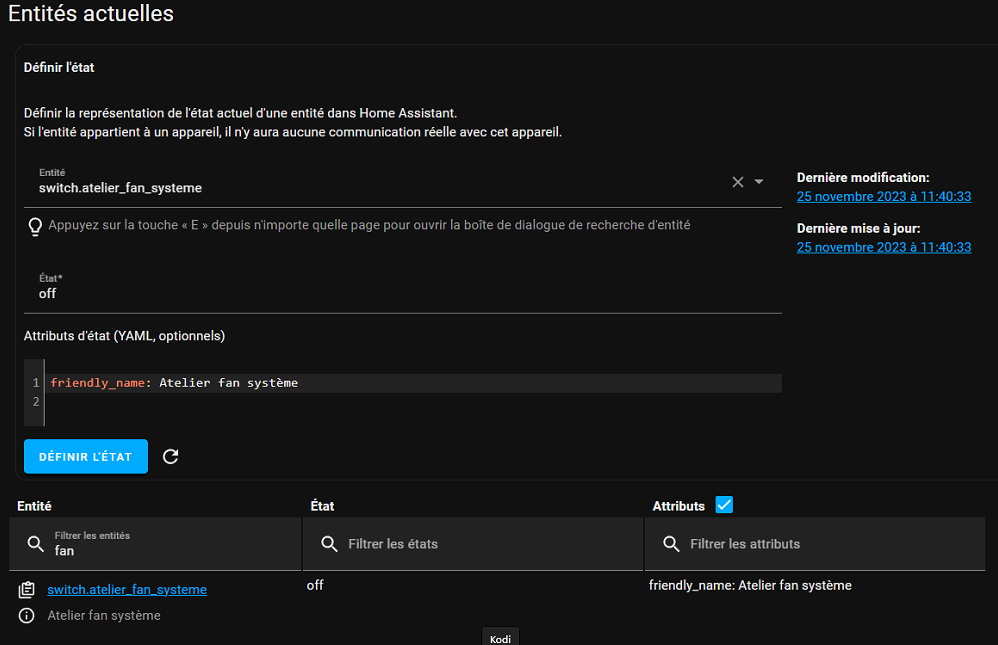Click the 'État' column header
Viewport: 998px width, 645px height.
pyautogui.click(x=322, y=506)
